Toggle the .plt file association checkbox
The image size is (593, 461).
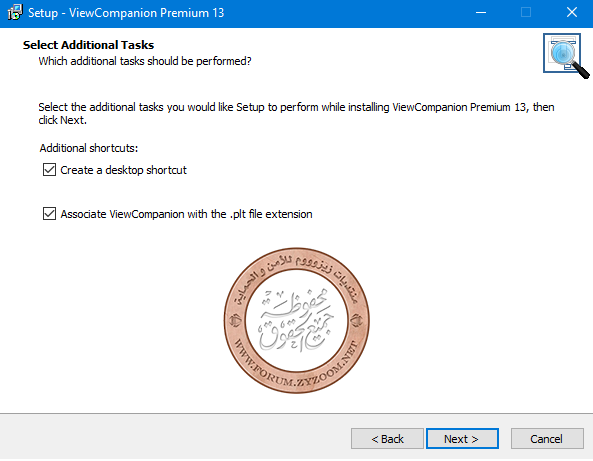[50, 214]
